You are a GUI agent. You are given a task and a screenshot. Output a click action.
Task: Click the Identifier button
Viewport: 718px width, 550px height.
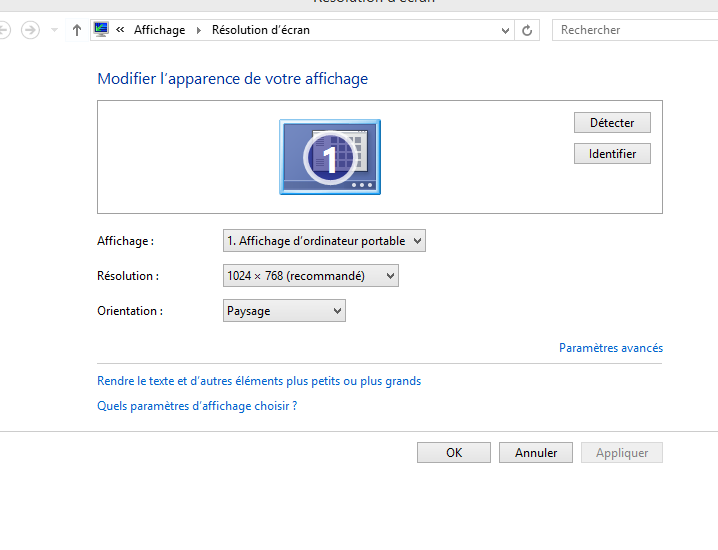coord(612,154)
